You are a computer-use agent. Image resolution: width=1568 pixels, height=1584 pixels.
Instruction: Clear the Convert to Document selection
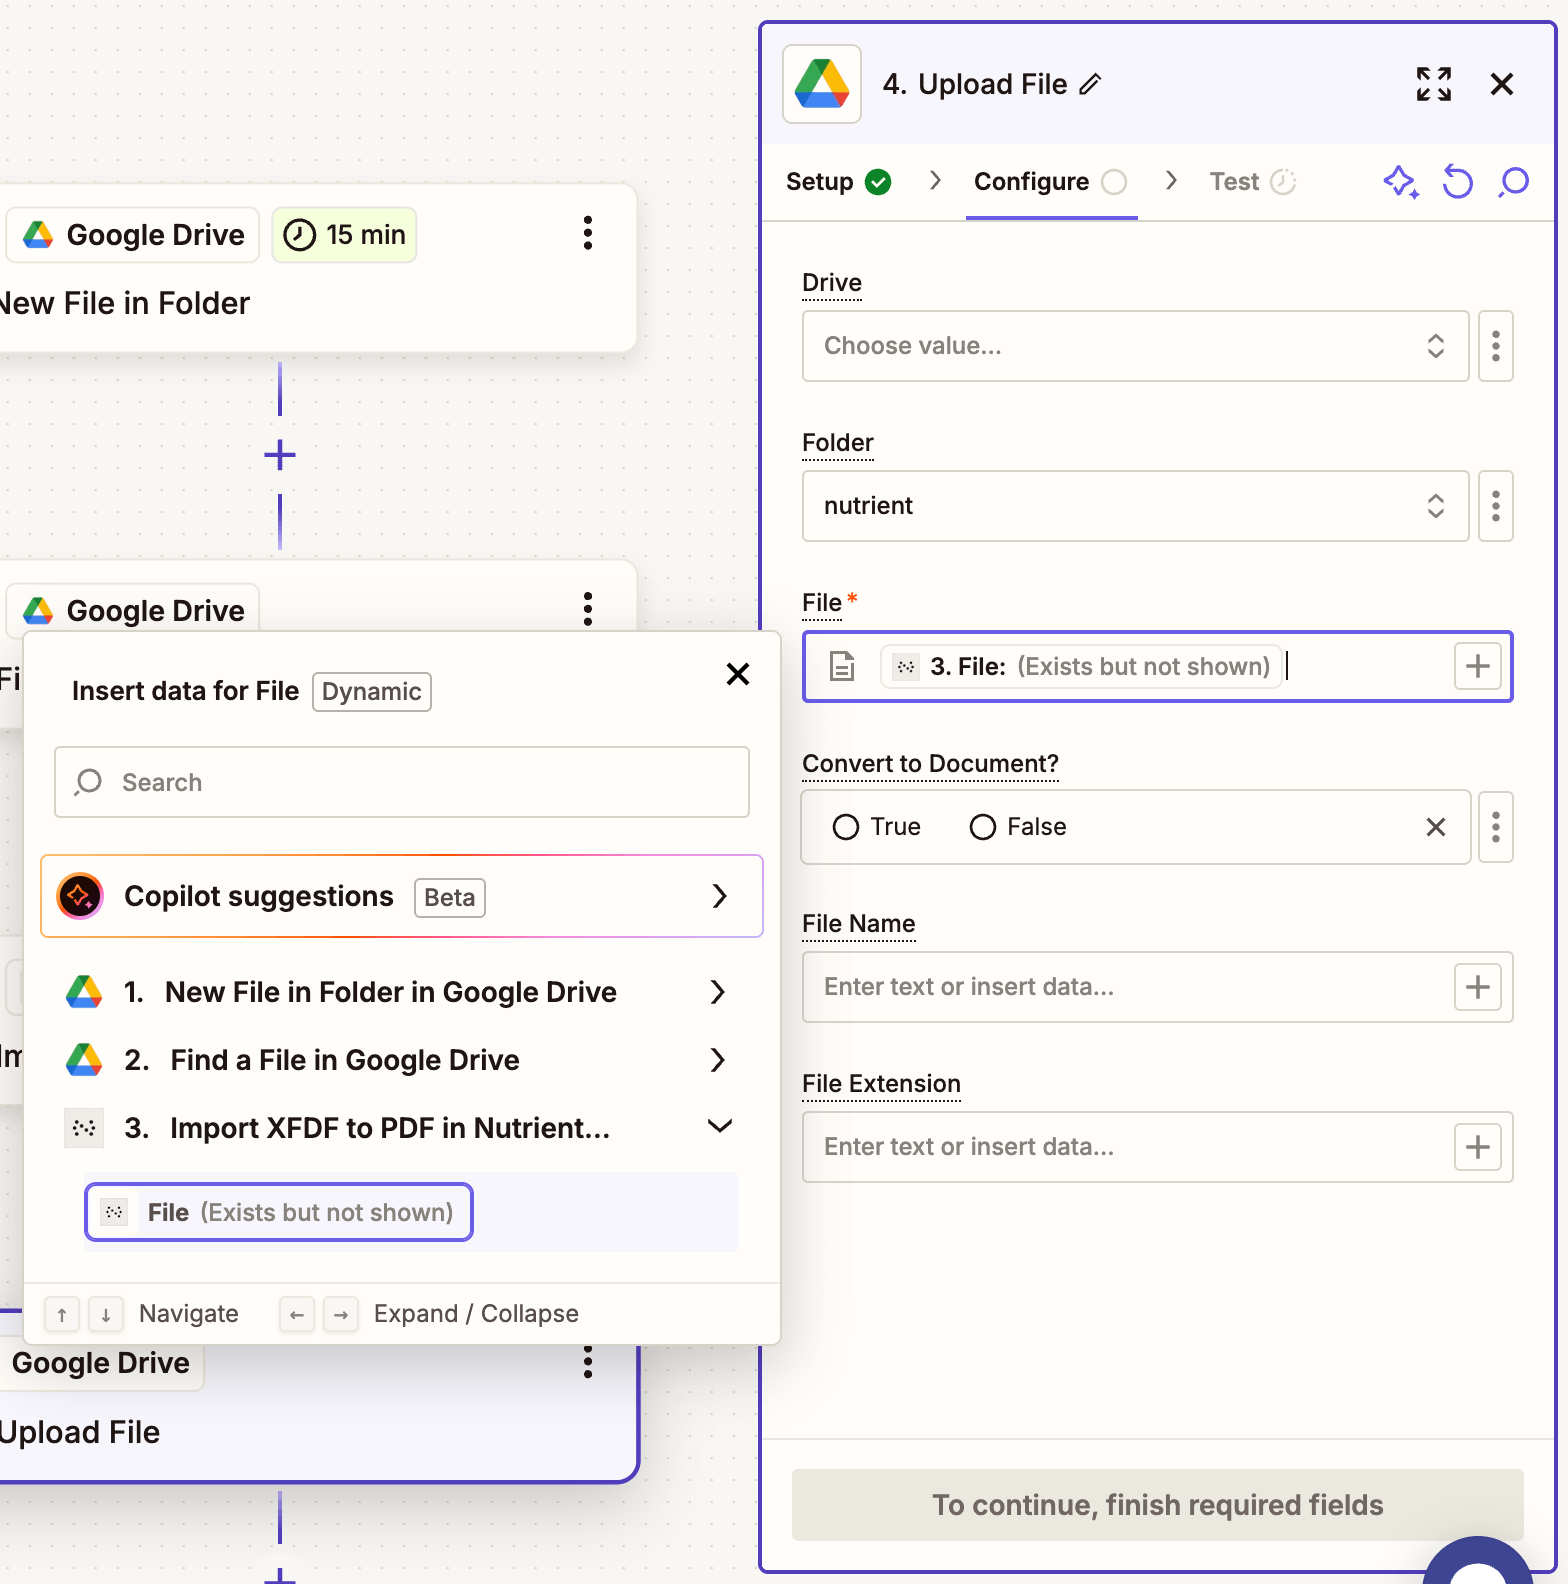pos(1436,827)
